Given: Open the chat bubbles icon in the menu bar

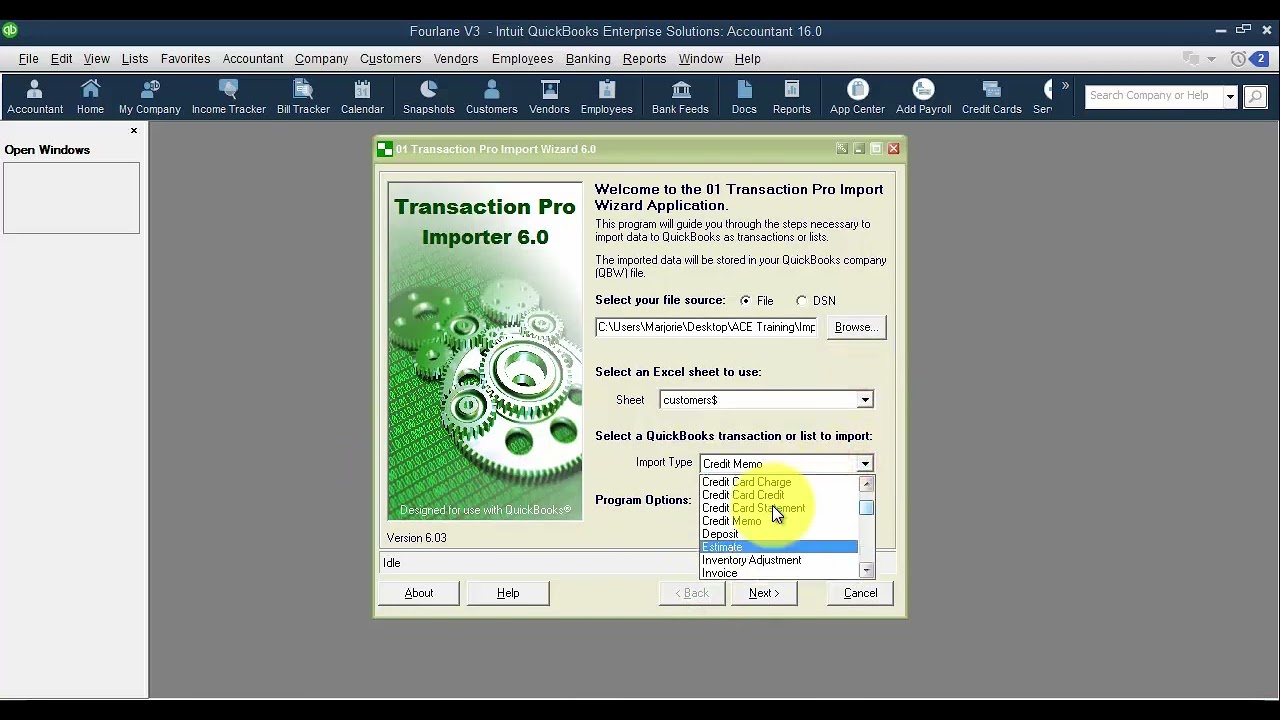Looking at the screenshot, I should tap(1191, 59).
